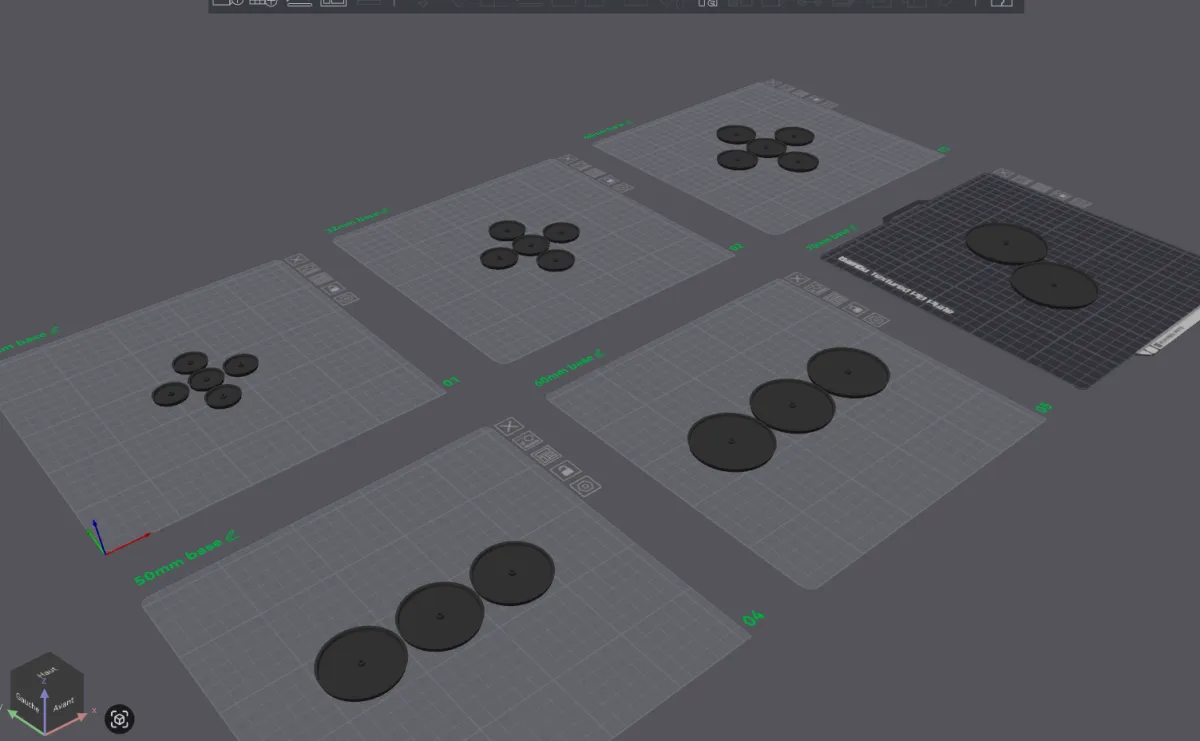Open plate settings for the 50mm base plate
This screenshot has height=741, width=1200.
(587, 486)
